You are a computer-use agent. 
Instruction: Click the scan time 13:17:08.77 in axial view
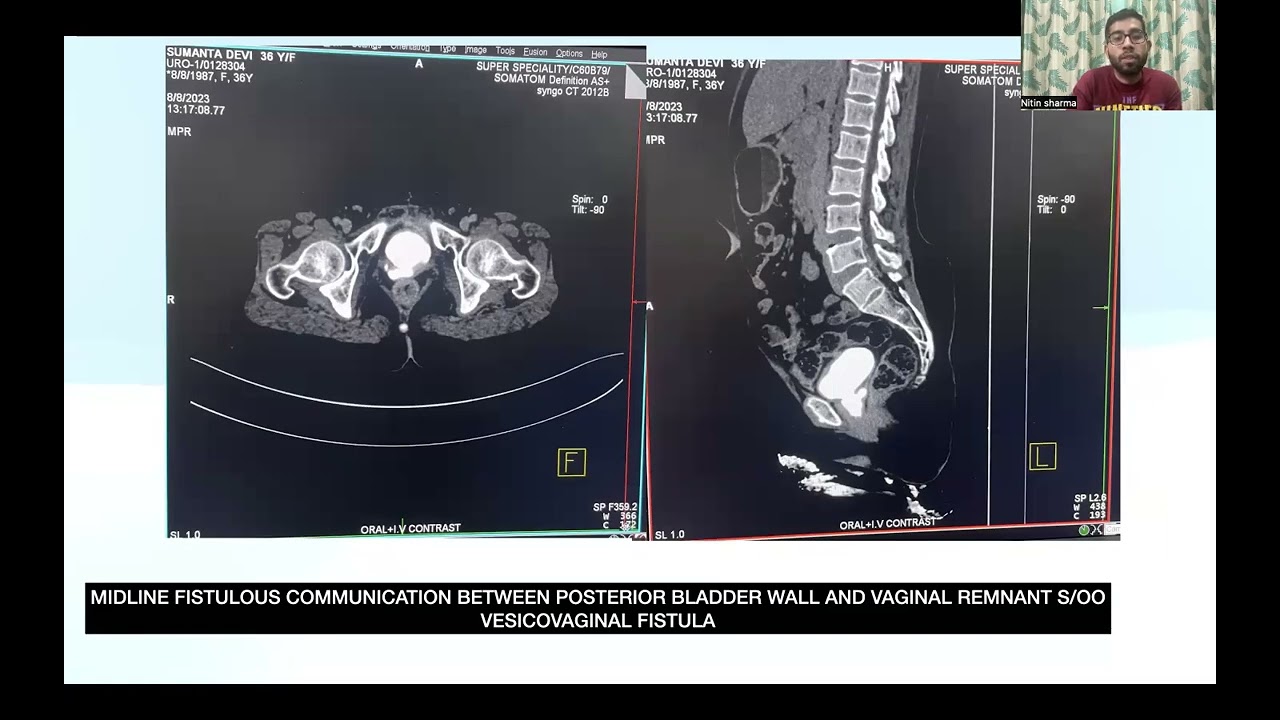click(196, 110)
